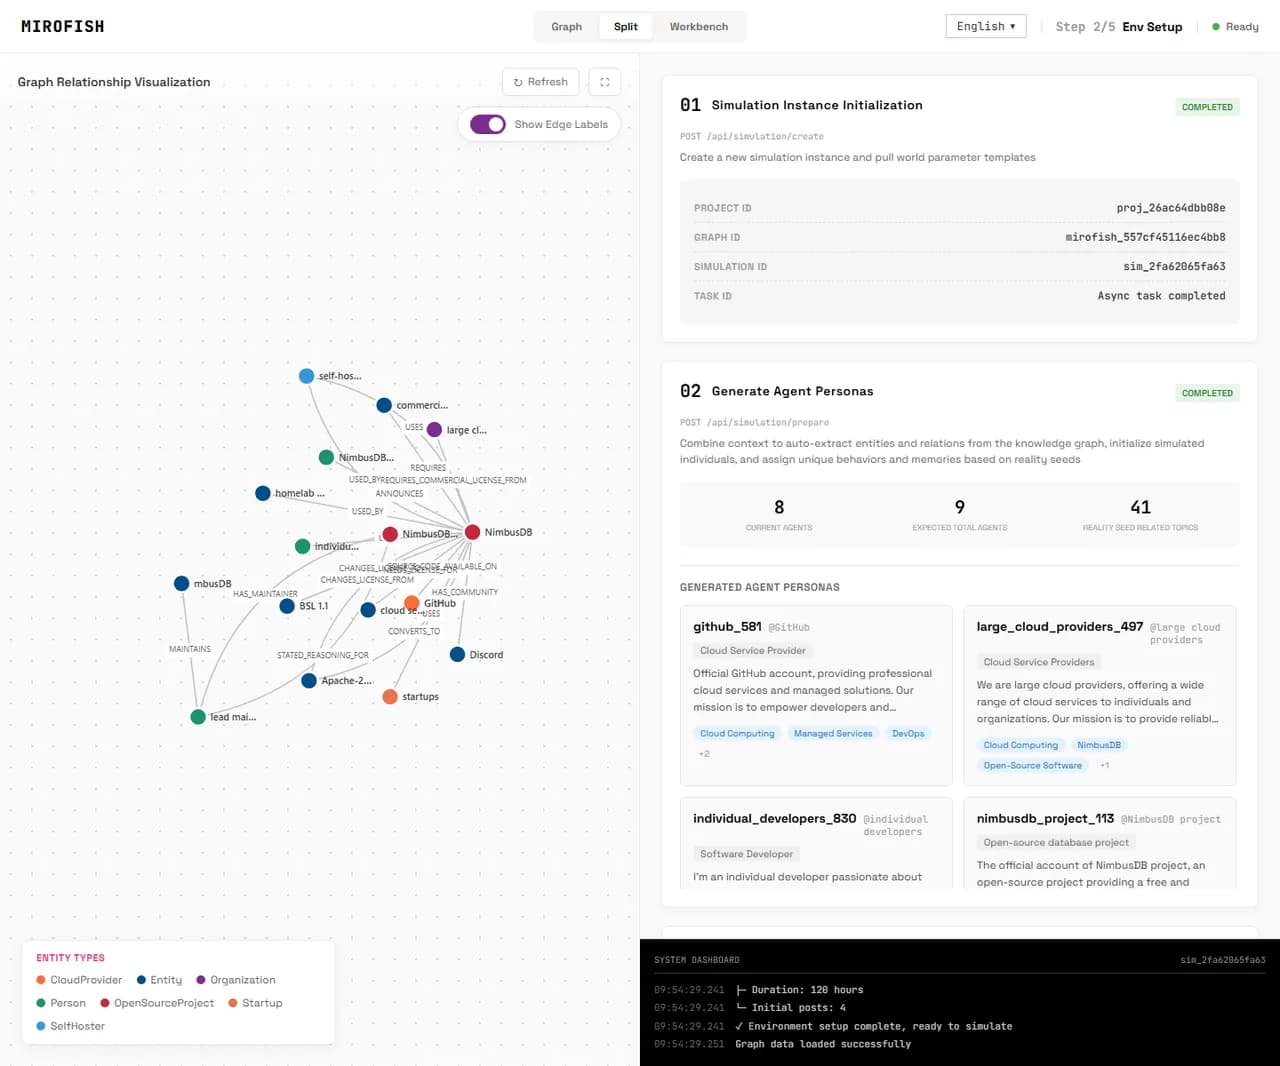Click the proj_26ac64dbb08e project ID value
This screenshot has width=1280, height=1066.
pos(1171,208)
